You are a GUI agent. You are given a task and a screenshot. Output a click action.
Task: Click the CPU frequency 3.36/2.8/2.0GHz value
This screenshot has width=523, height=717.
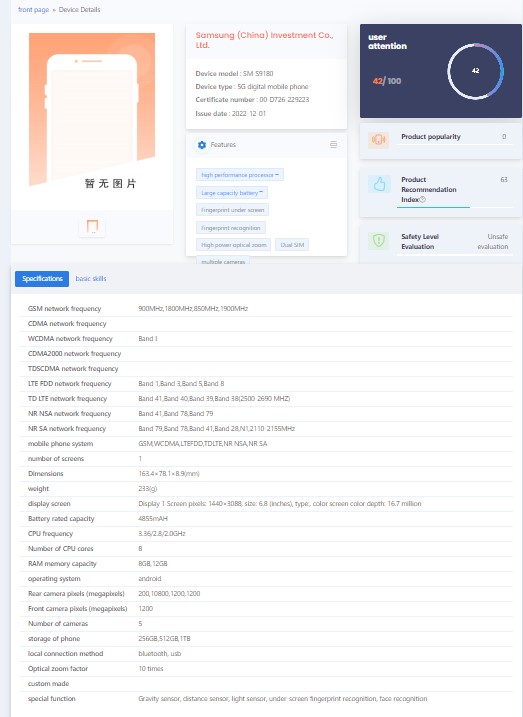162,534
